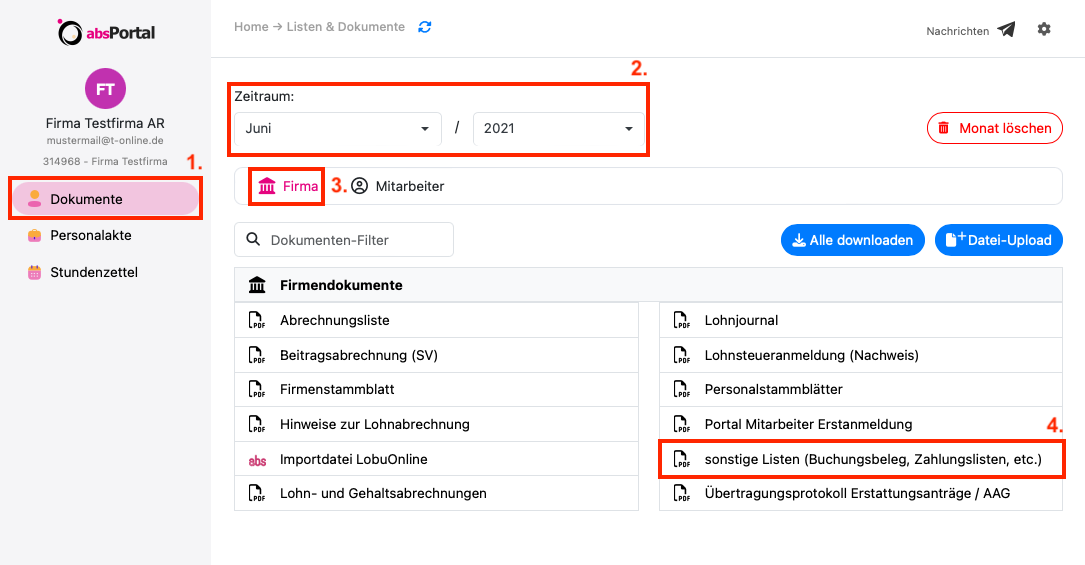Click PDF icon next to Lohnjournal
The image size is (1085, 565).
pyautogui.click(x=682, y=321)
